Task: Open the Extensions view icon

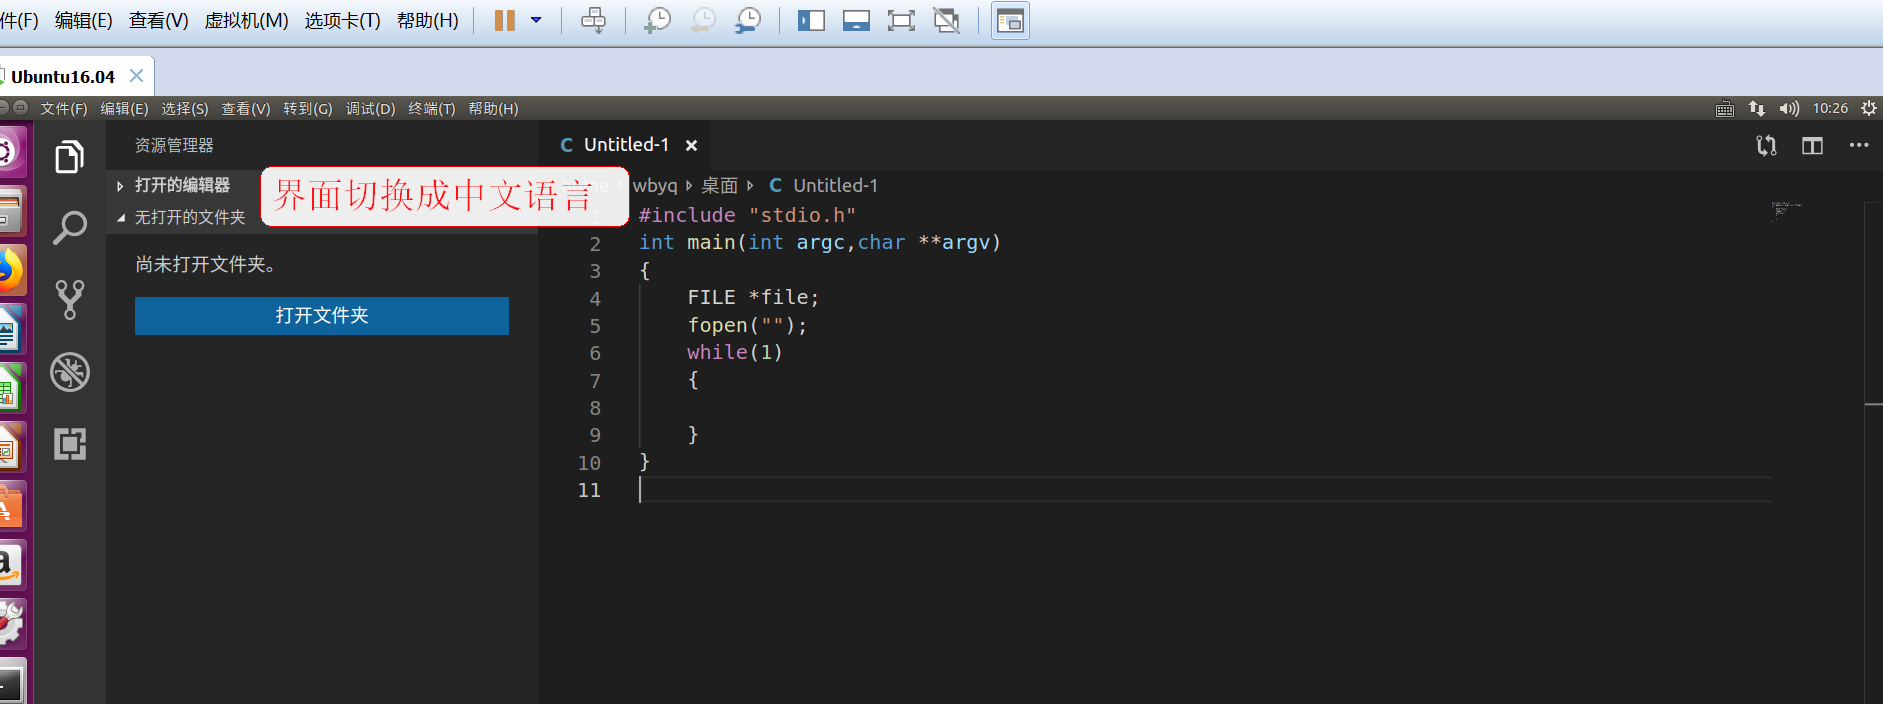Action: [70, 444]
